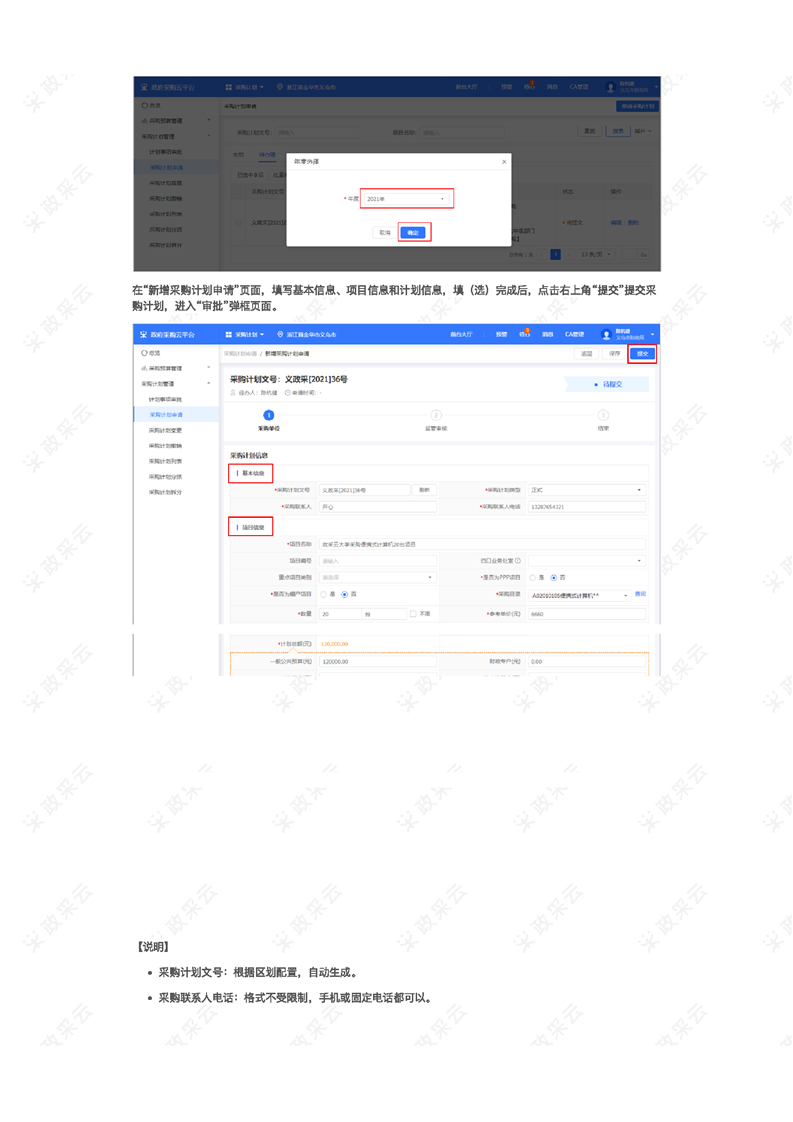Image resolution: width=793 pixels, height=1122 pixels.
Task: Open 采购计划申请 in second screenshot sidebar
Action: 165,414
